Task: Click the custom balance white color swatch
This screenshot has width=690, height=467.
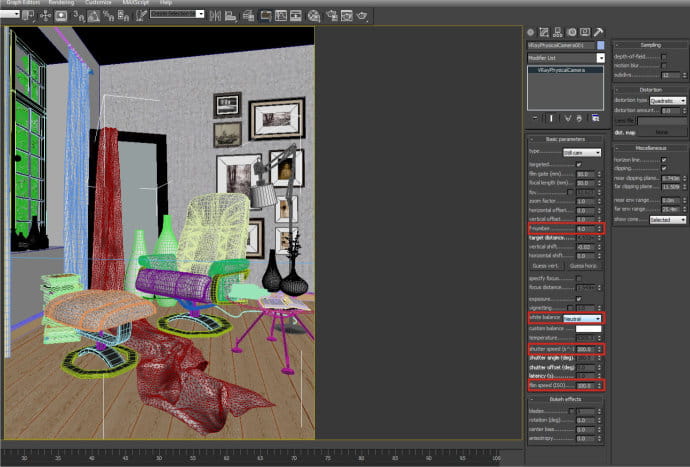Action: coord(588,329)
